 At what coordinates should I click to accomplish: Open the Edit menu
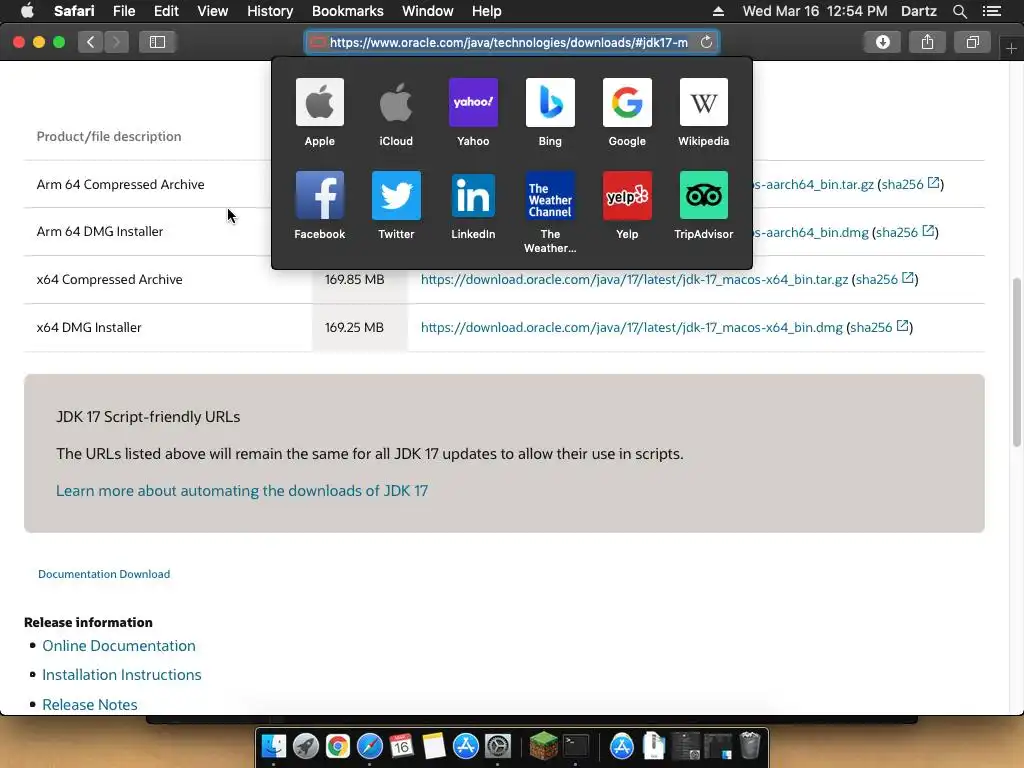point(166,11)
